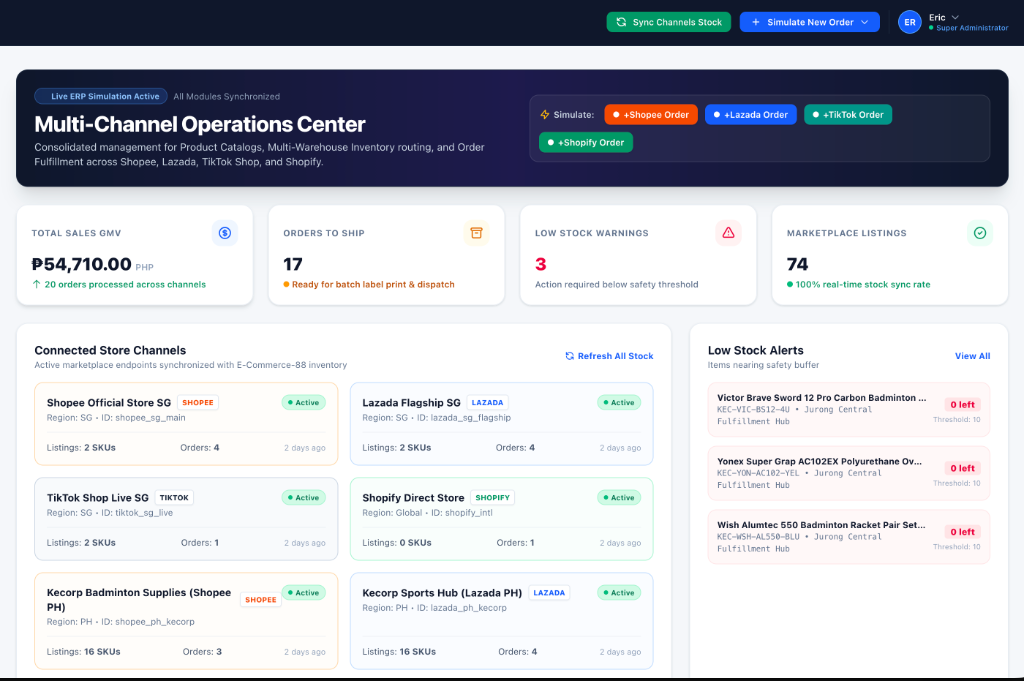Click Refresh All Stock link
This screenshot has width=1024, height=681.
point(609,356)
